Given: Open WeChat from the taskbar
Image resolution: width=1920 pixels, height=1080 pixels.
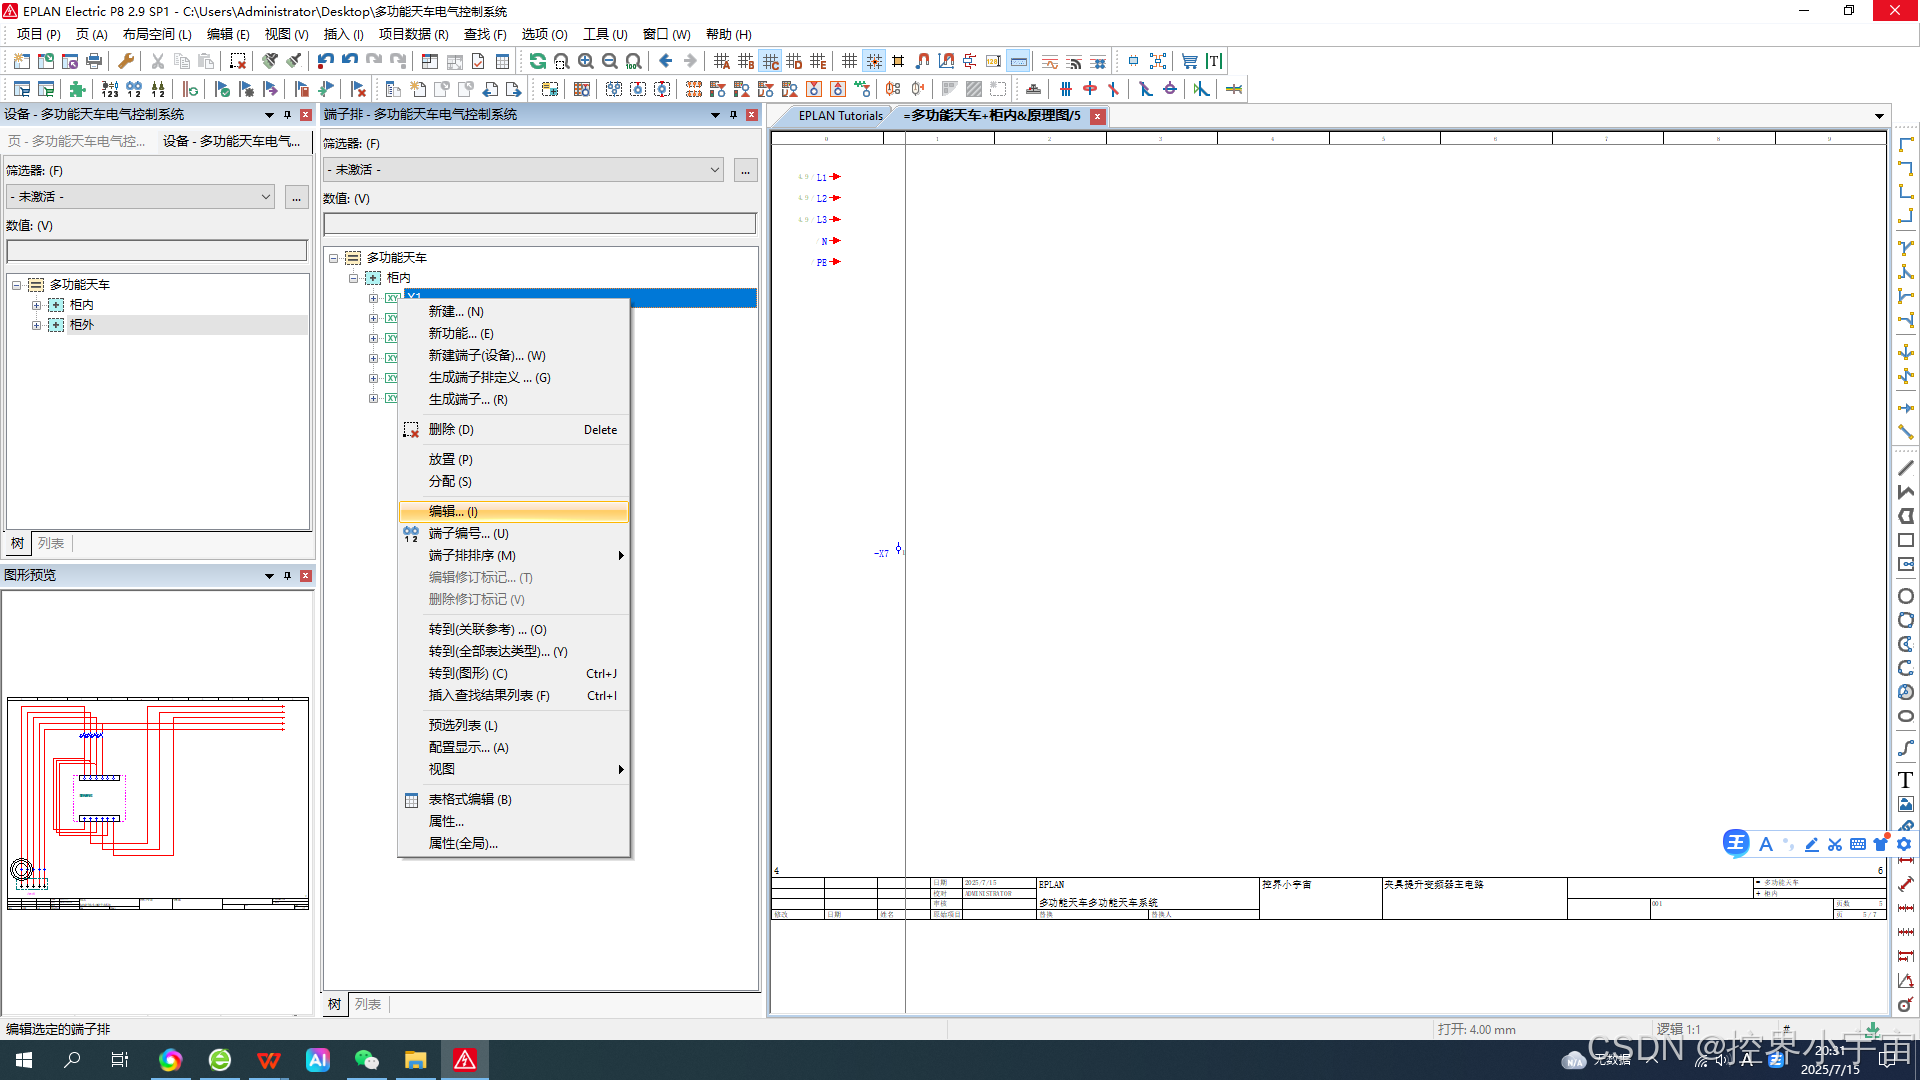Looking at the screenshot, I should point(366,1060).
